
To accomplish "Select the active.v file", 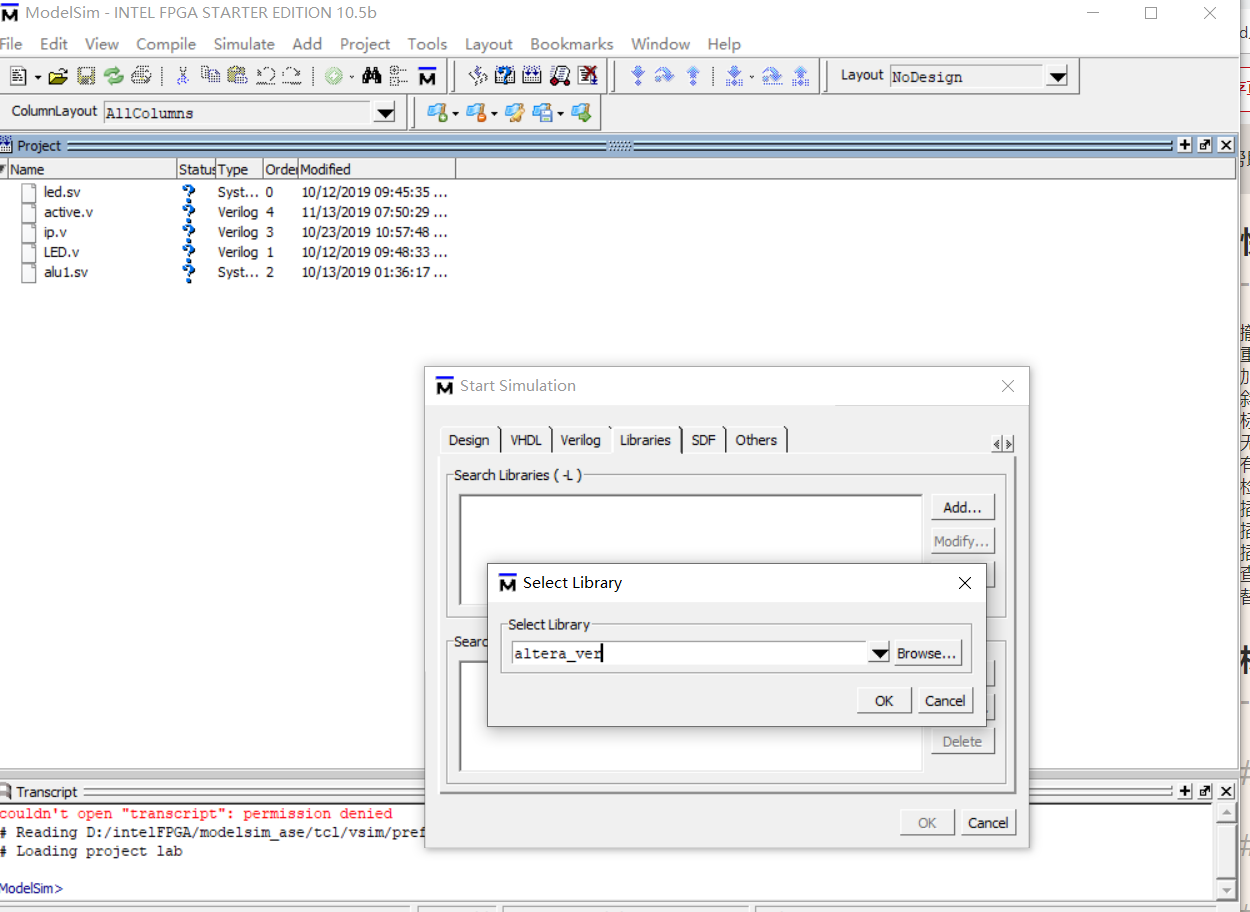I will (x=69, y=212).
